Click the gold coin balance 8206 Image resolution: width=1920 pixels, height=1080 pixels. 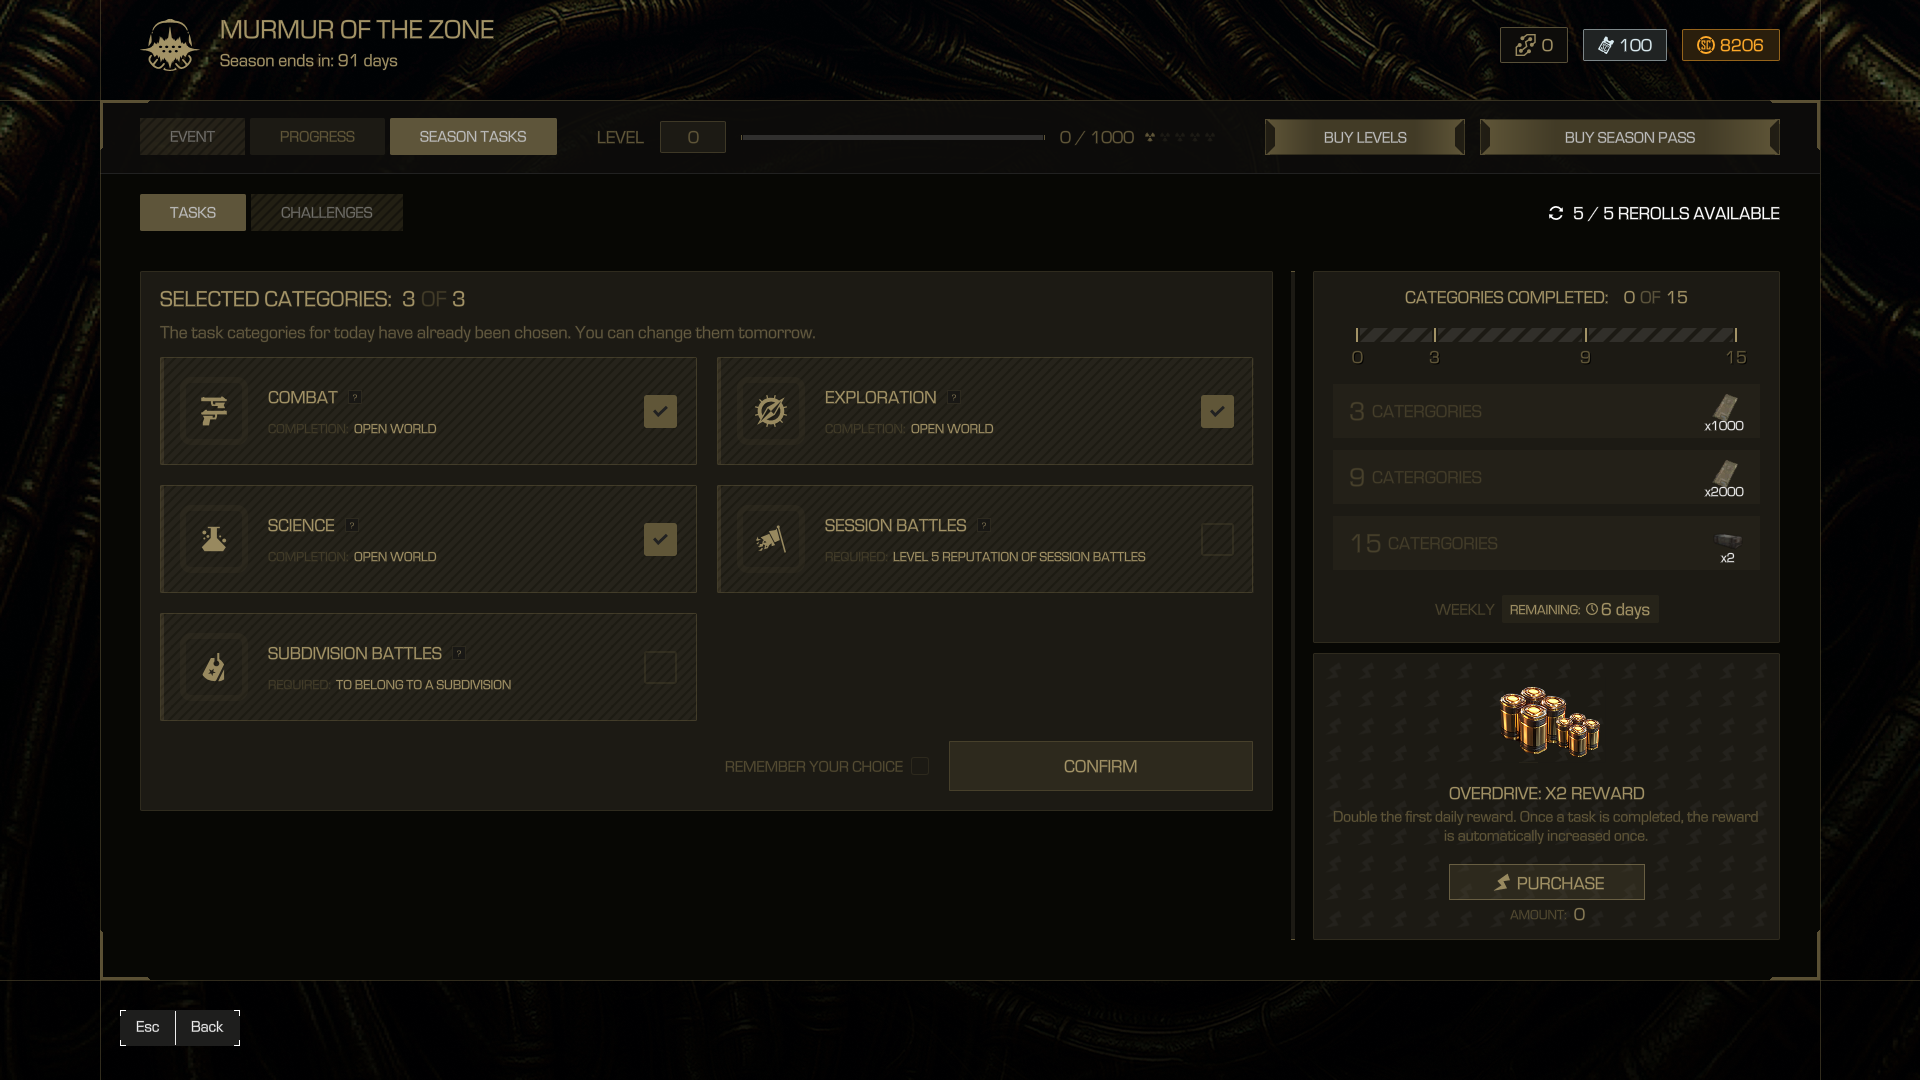point(1730,45)
